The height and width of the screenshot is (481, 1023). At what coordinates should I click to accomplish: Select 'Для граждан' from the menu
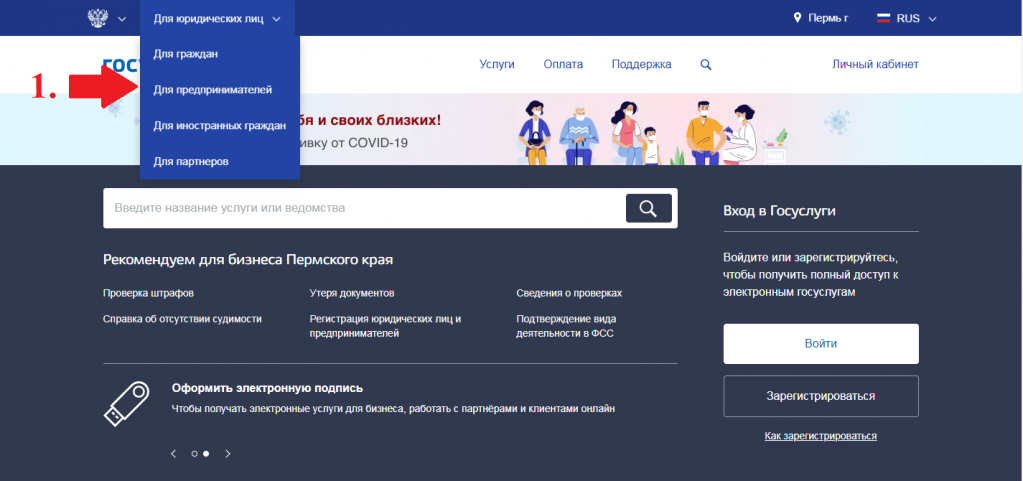(x=186, y=54)
